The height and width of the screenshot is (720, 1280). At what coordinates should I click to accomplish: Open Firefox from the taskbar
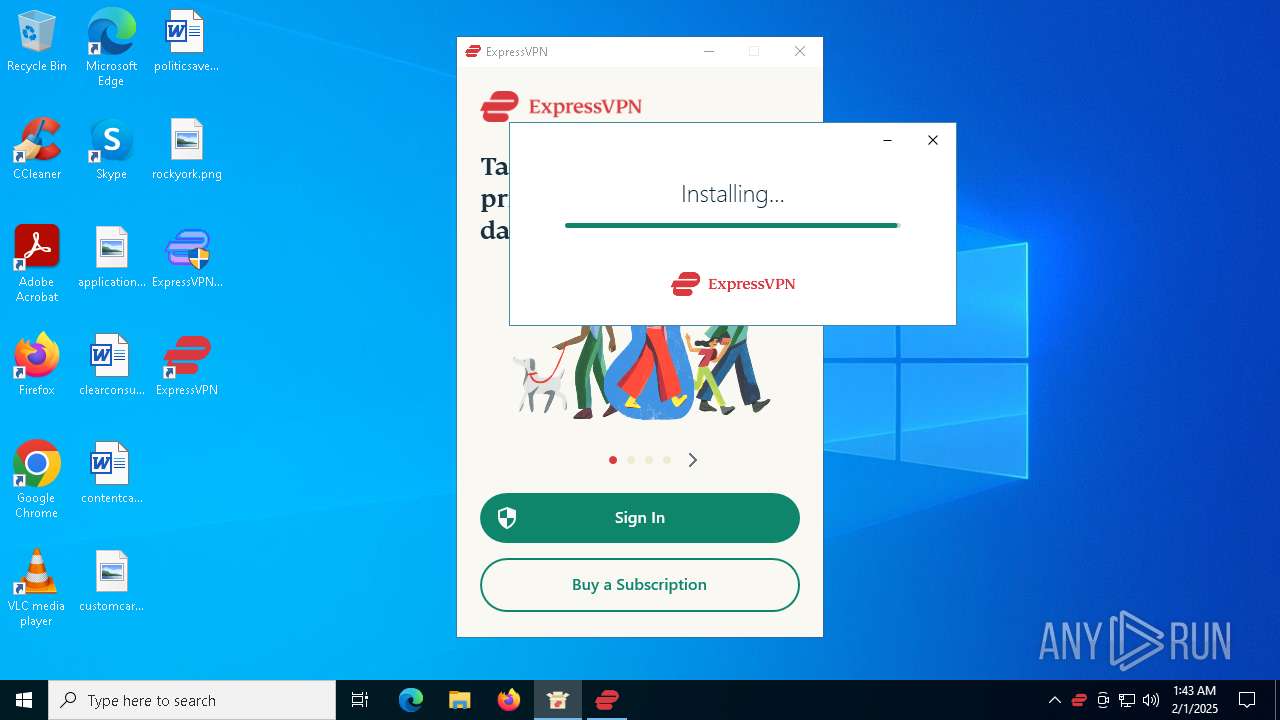pyautogui.click(x=509, y=700)
